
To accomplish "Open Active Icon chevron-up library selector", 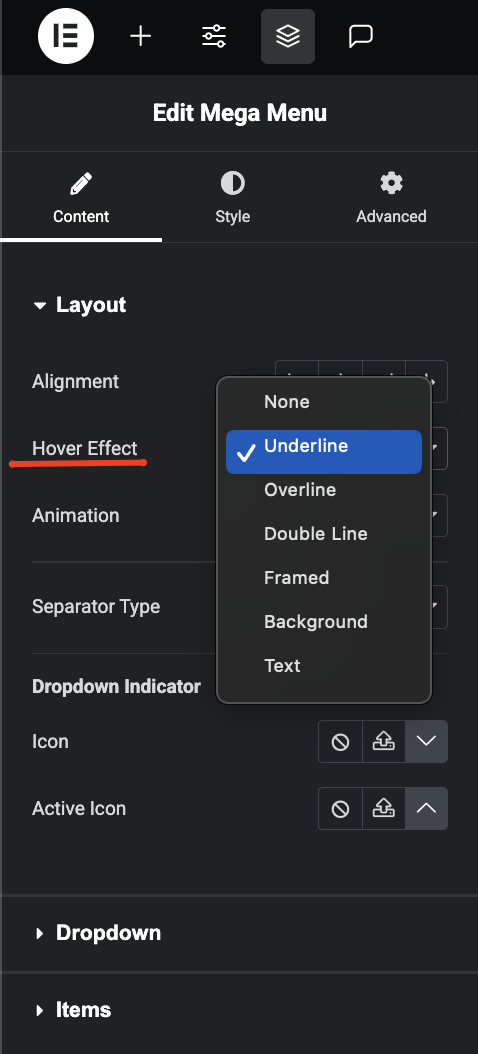I will point(426,809).
